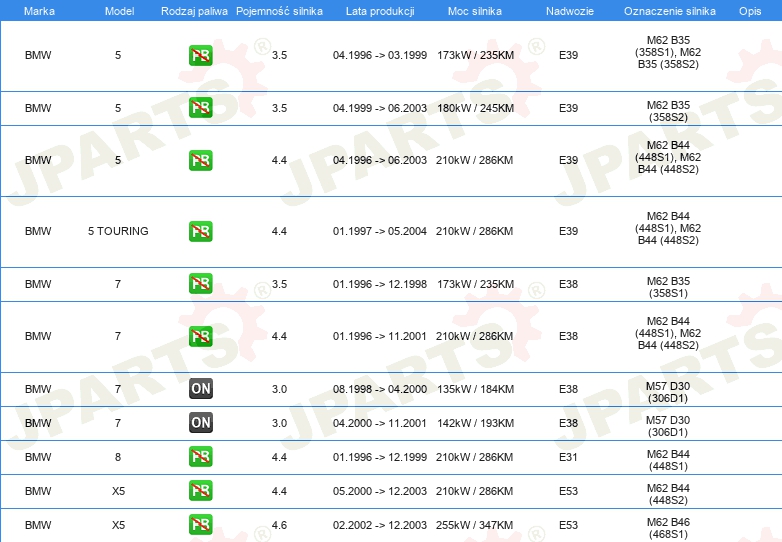
Task: Click petrol icon in 180kW / 245KM row
Action: click(200, 108)
